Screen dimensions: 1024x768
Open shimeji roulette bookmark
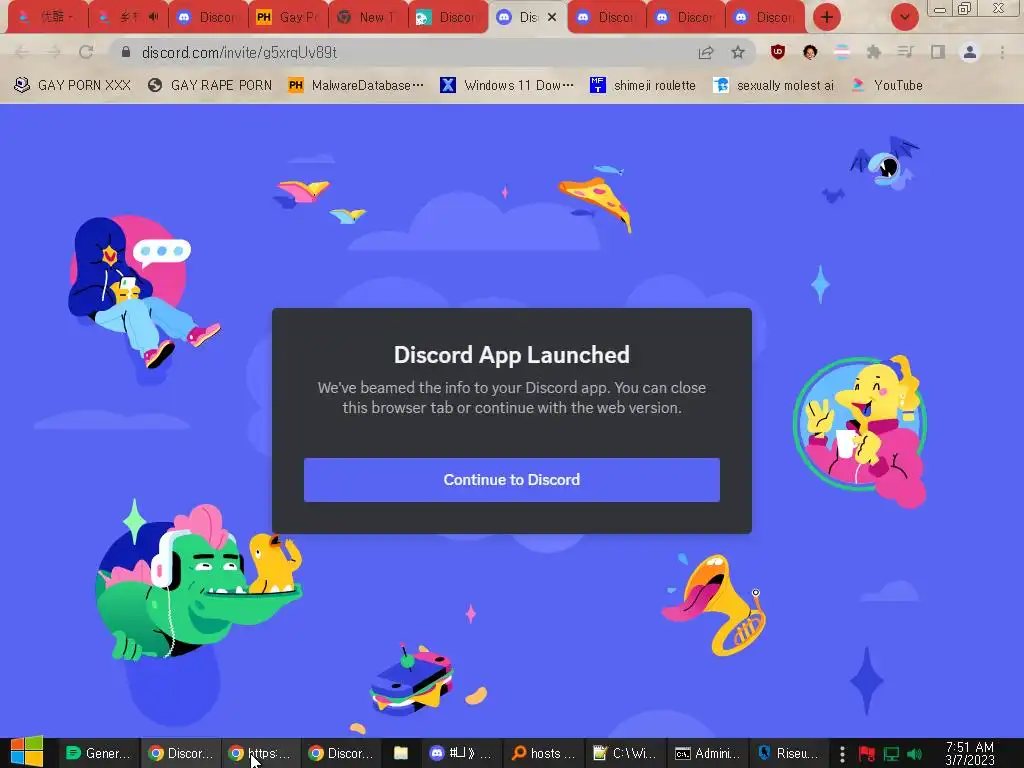pos(643,85)
